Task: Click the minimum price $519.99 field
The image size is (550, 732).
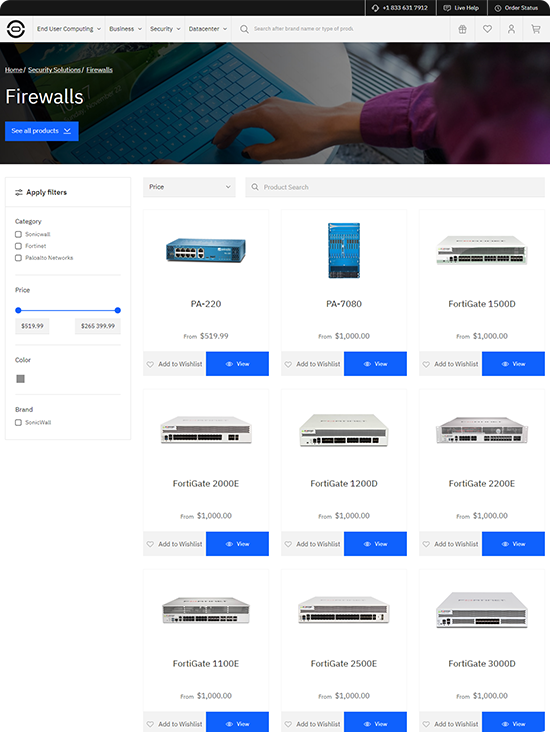Action: 32,326
